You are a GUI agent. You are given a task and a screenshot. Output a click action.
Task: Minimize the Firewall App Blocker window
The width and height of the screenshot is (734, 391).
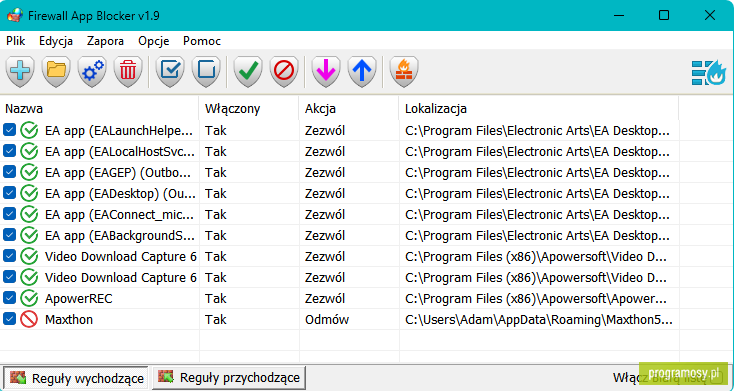(619, 15)
